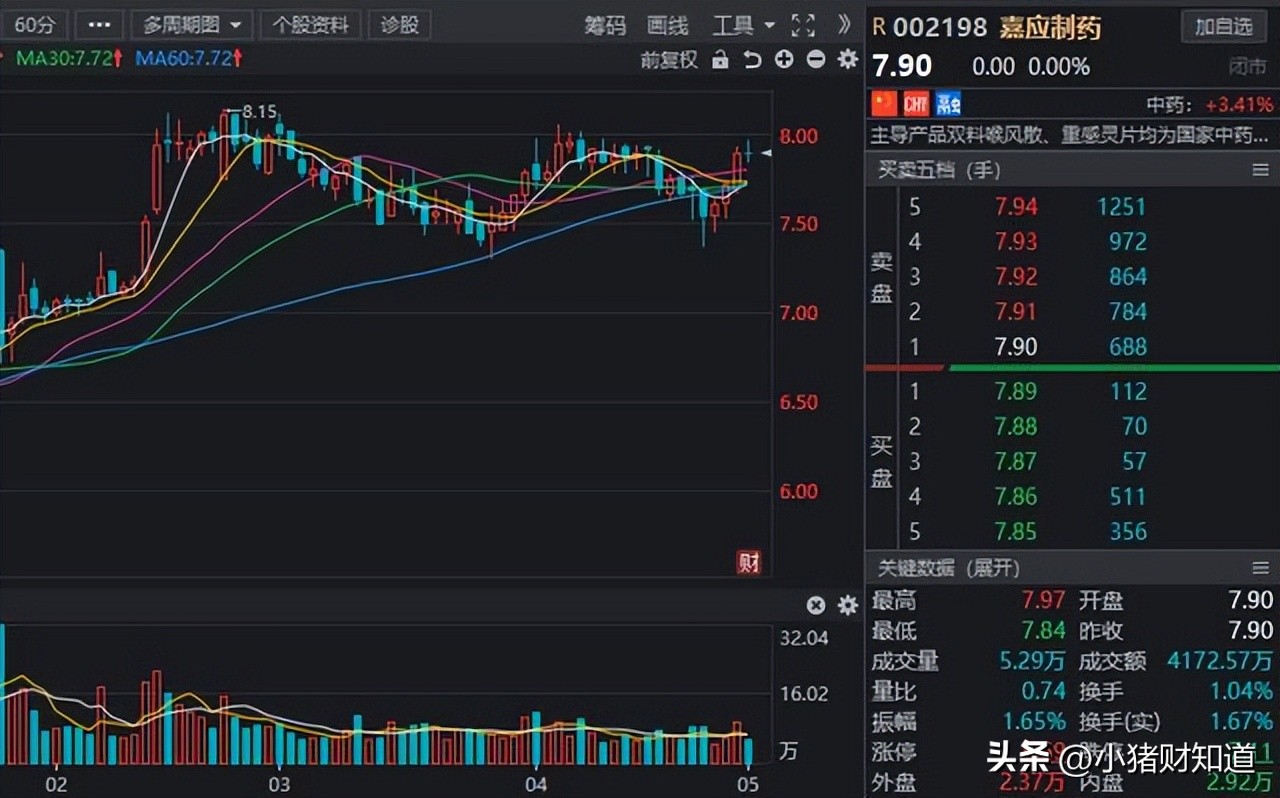Open the 多周期图 dropdown
The image size is (1280, 798).
click(190, 24)
